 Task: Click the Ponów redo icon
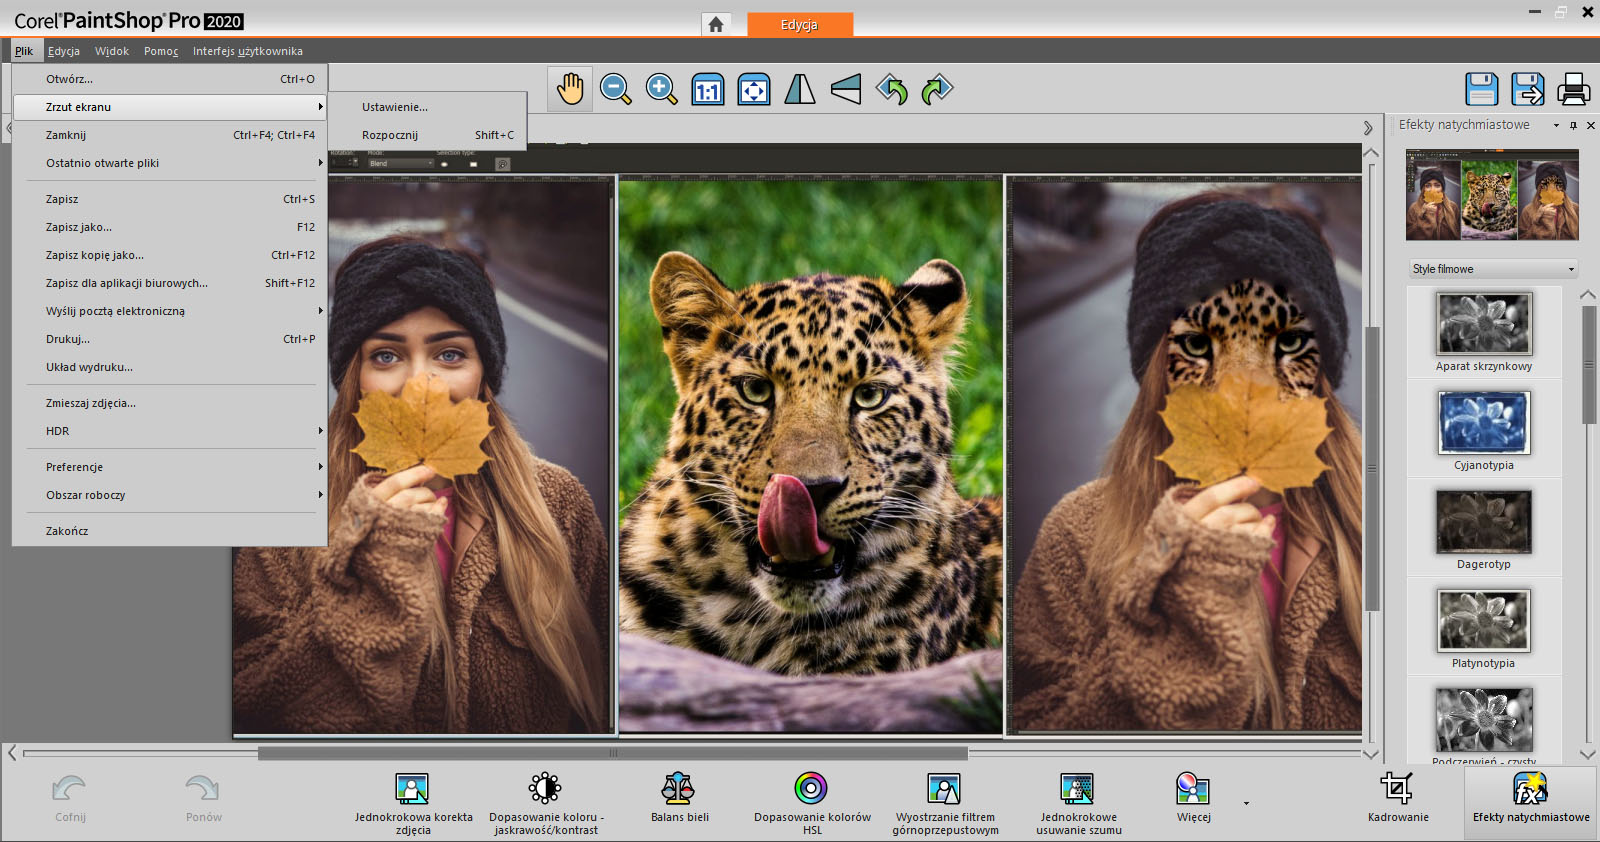click(203, 797)
